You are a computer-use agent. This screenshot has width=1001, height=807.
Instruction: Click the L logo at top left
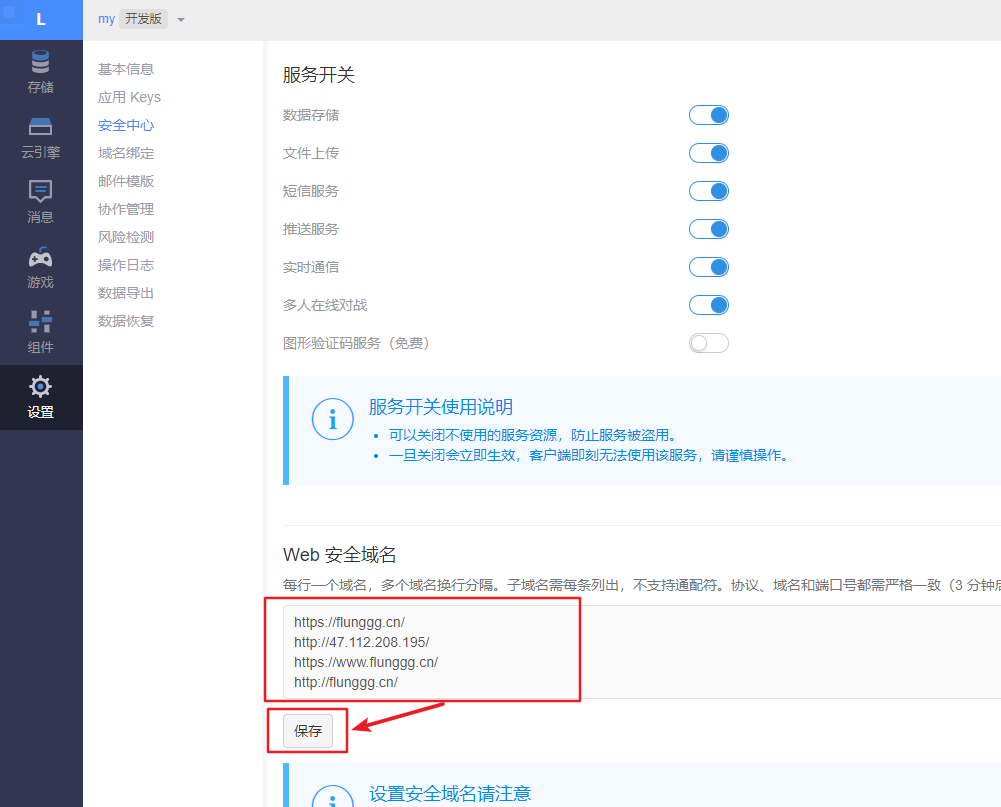coord(41,20)
